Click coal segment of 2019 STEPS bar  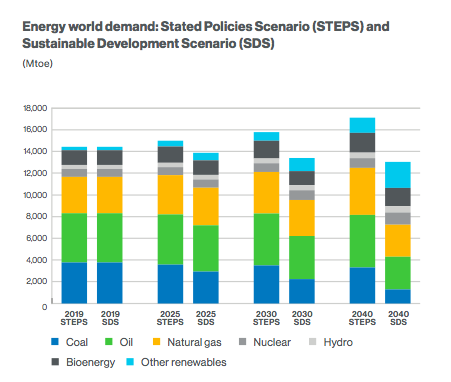[x=74, y=283]
